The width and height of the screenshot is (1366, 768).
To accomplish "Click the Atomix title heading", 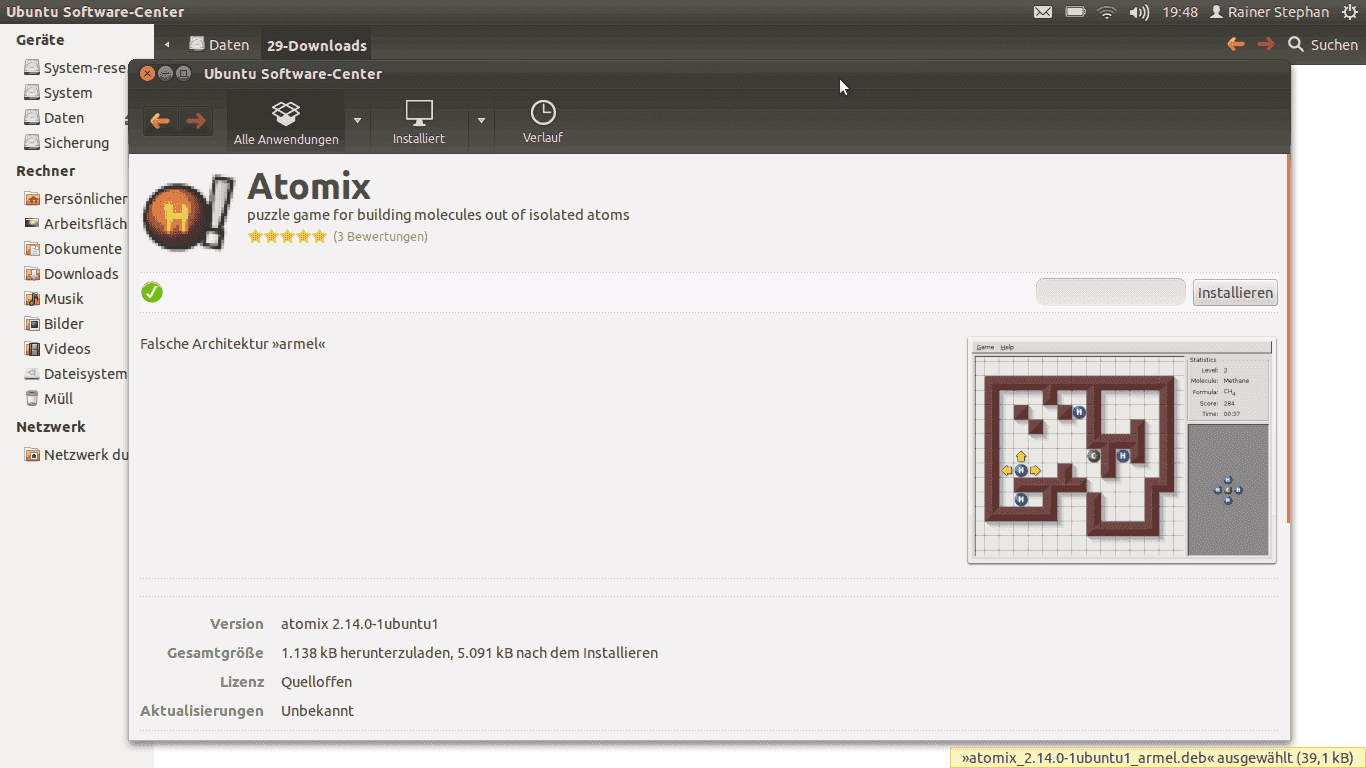I will [x=309, y=186].
